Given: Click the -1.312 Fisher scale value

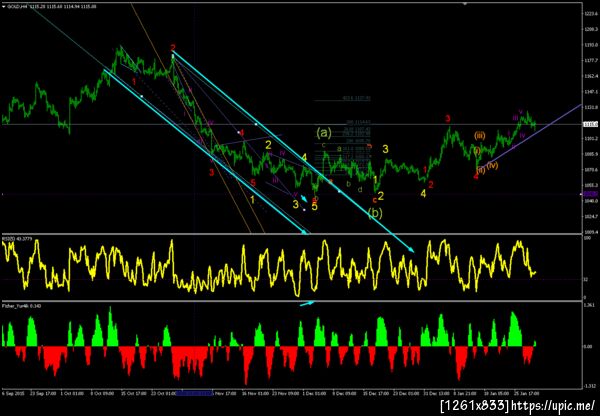Looking at the screenshot, I should click(589, 385).
